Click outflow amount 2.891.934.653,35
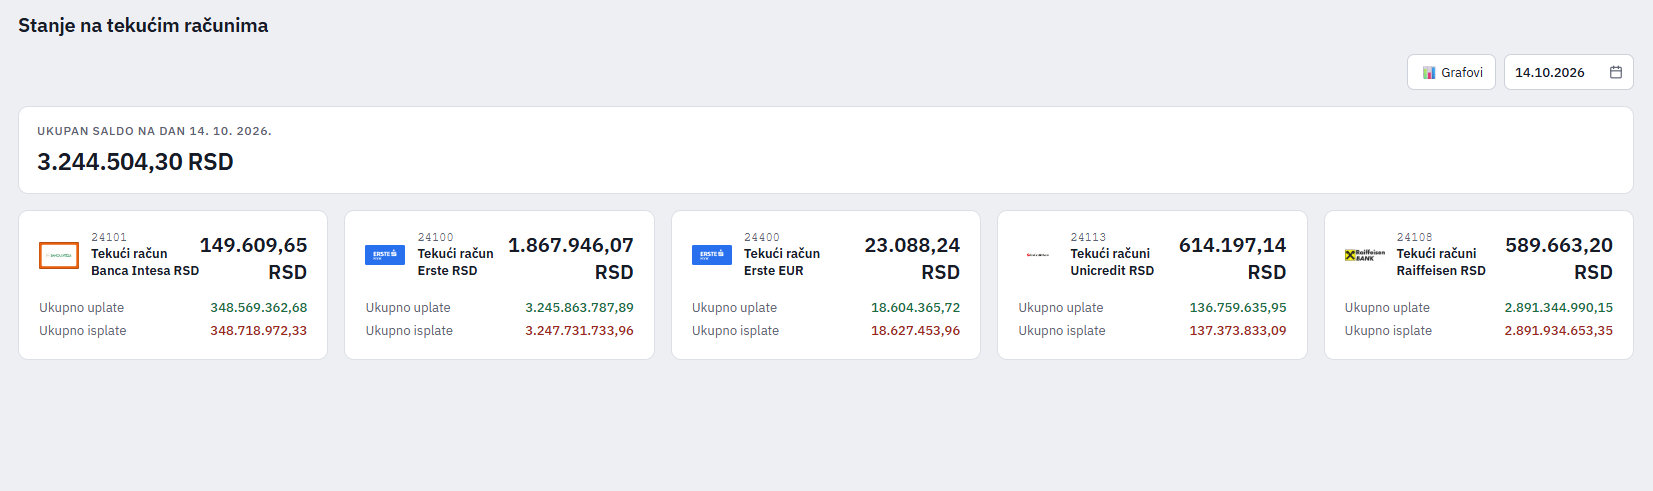This screenshot has height=491, width=1653. (1559, 331)
